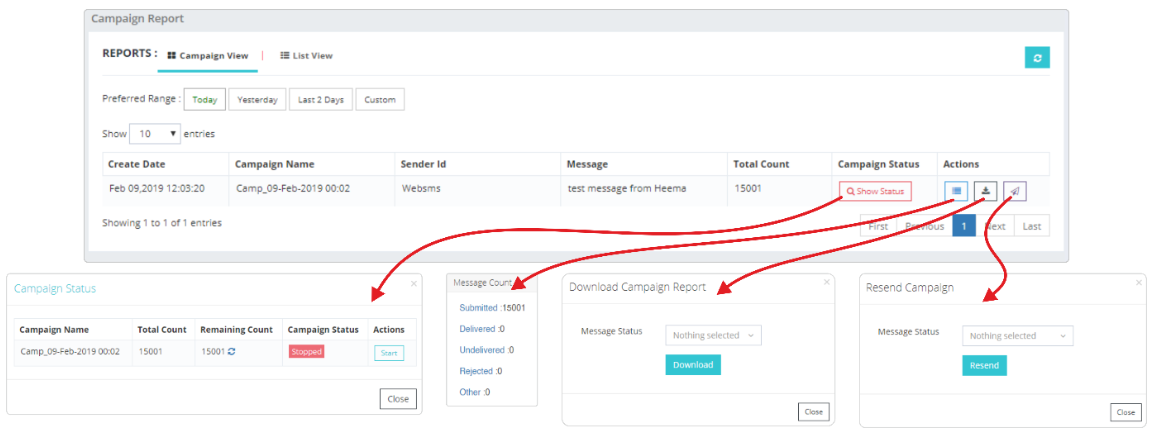This screenshot has height=438, width=1155.
Task: Open the Show entries dropdown
Action: [155, 134]
